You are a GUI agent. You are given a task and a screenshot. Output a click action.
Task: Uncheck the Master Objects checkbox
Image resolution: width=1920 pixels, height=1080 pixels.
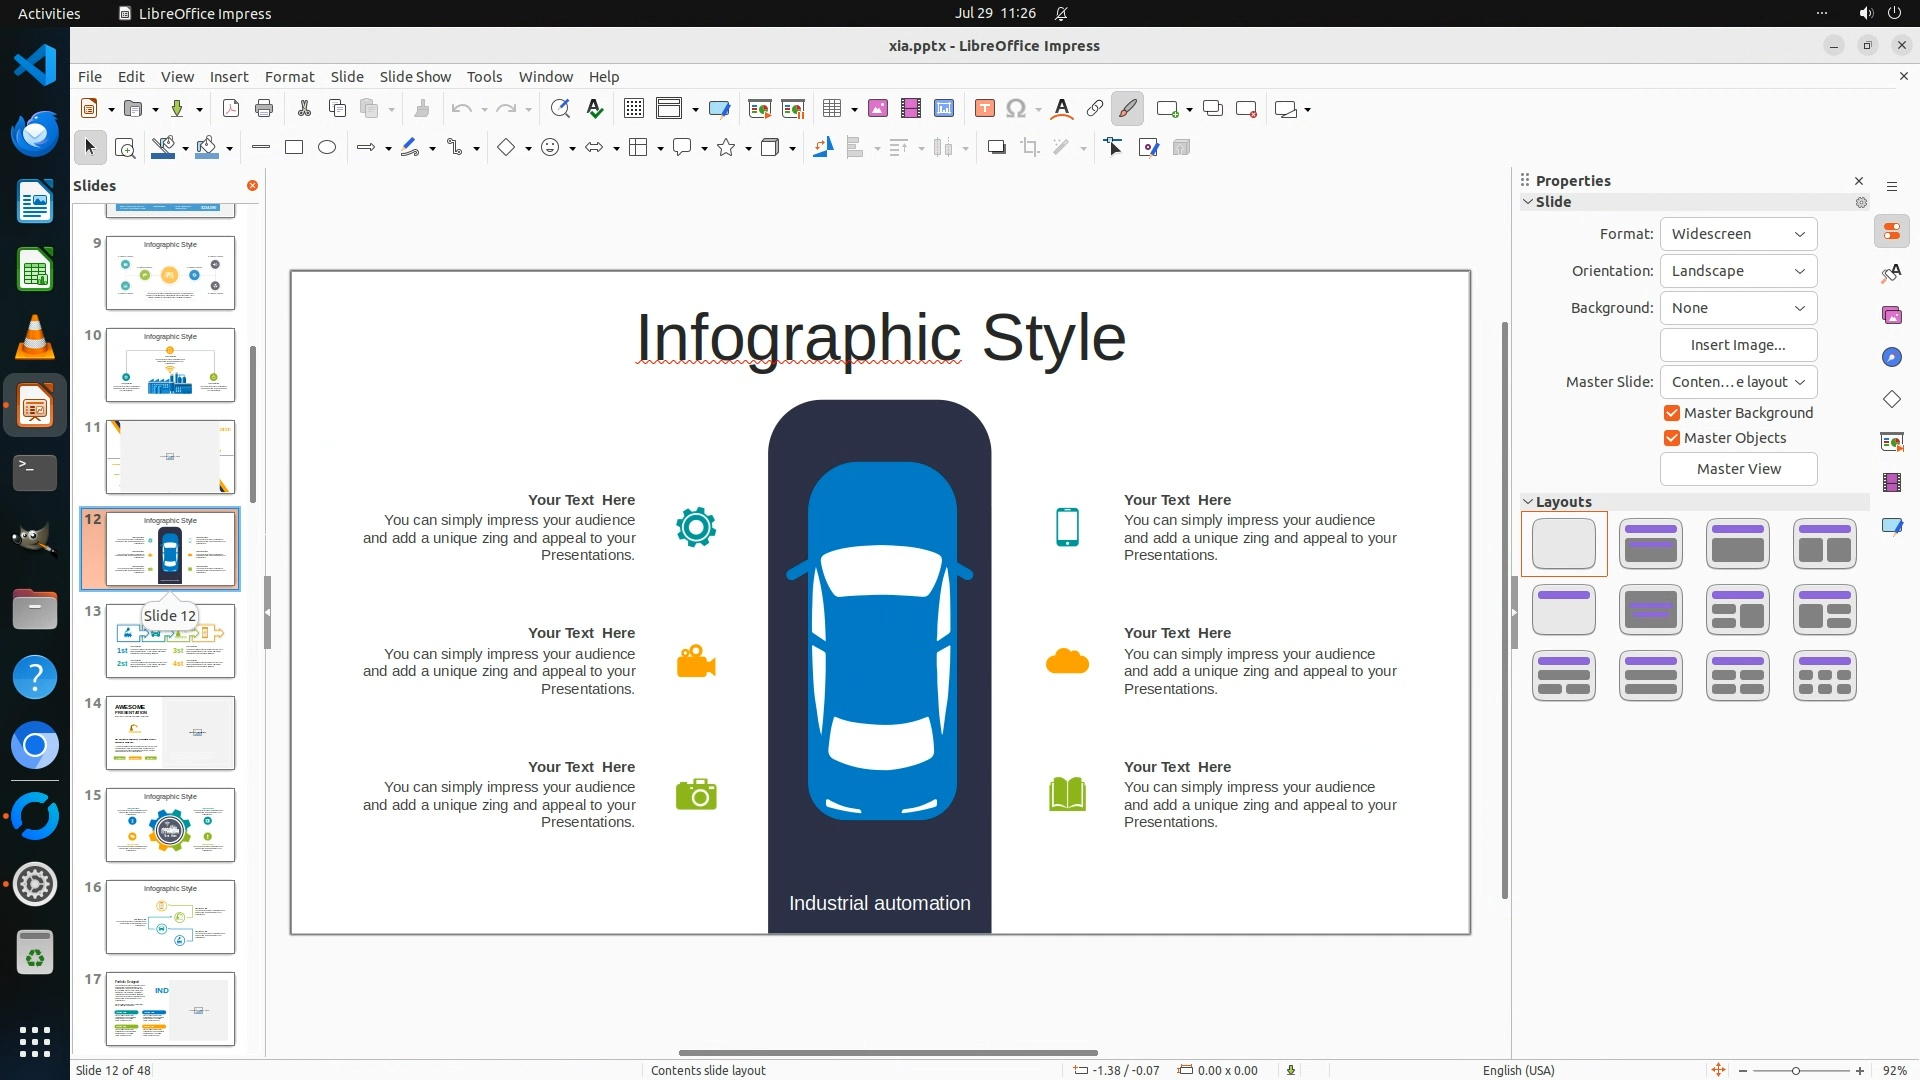coord(1671,438)
